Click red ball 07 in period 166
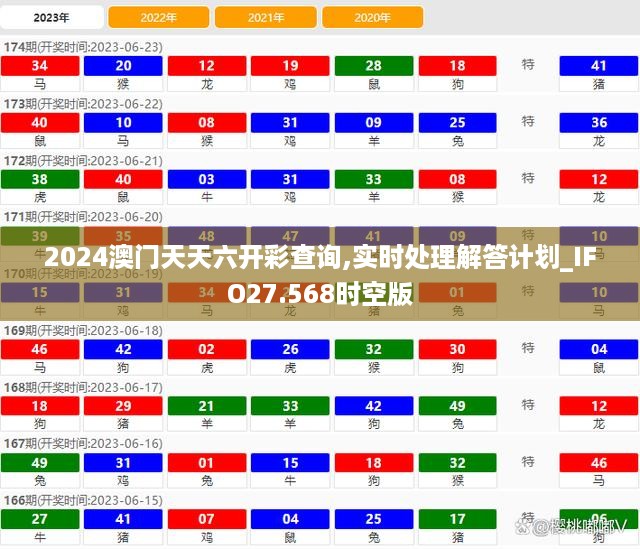Screen dimensions: 640x549 click(x=207, y=519)
